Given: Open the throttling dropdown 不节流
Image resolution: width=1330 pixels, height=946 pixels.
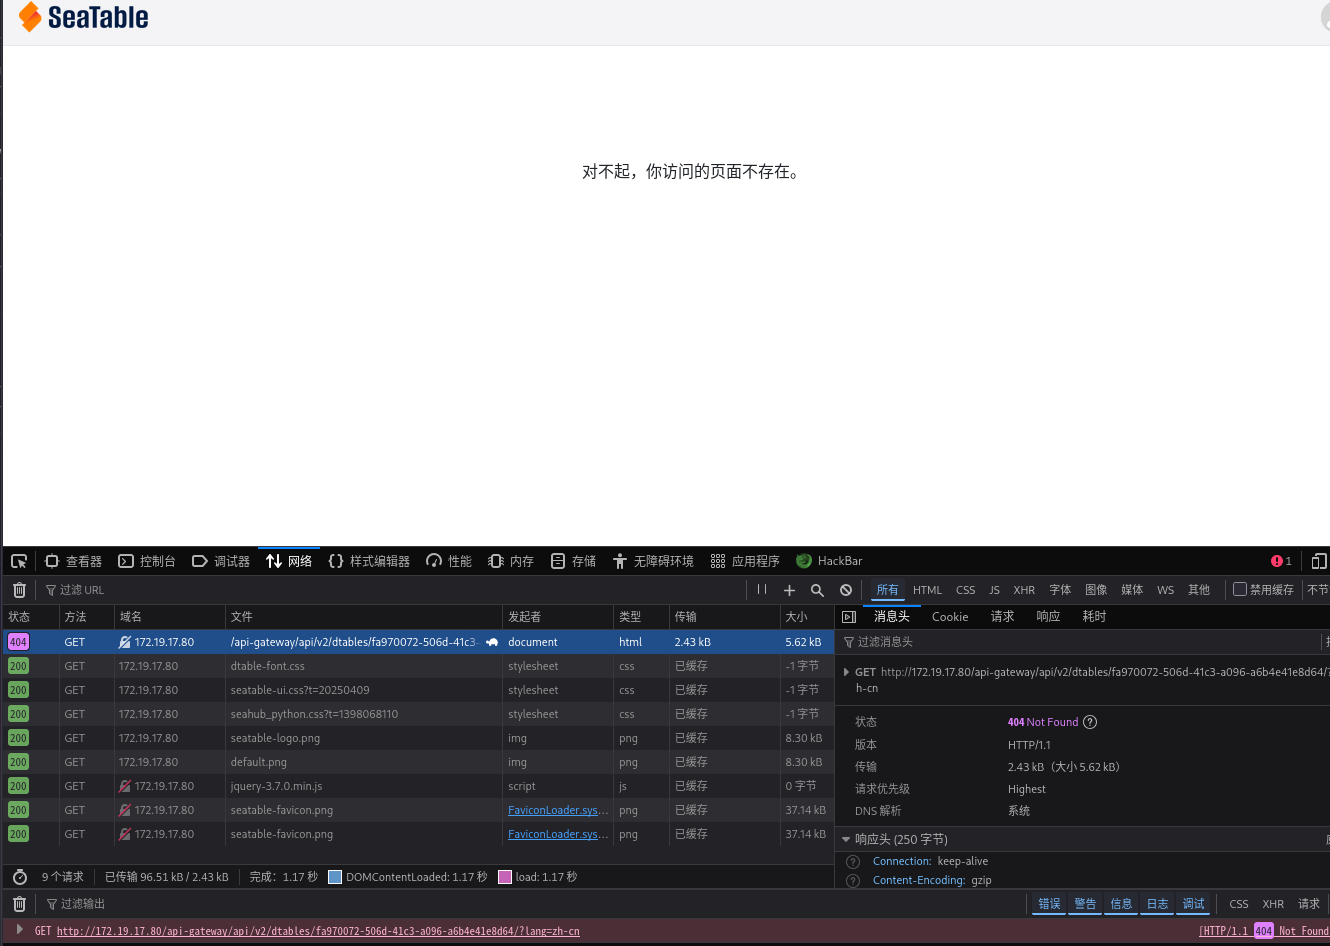Looking at the screenshot, I should [x=1317, y=590].
